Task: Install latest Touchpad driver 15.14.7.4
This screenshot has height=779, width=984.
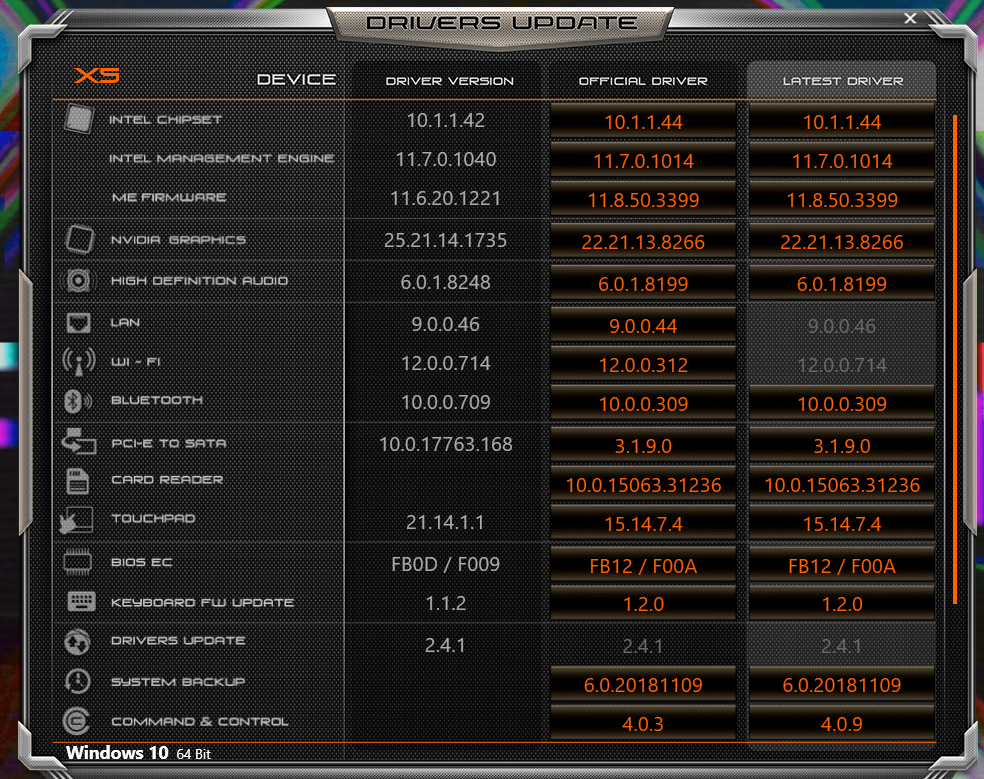Action: (x=842, y=523)
